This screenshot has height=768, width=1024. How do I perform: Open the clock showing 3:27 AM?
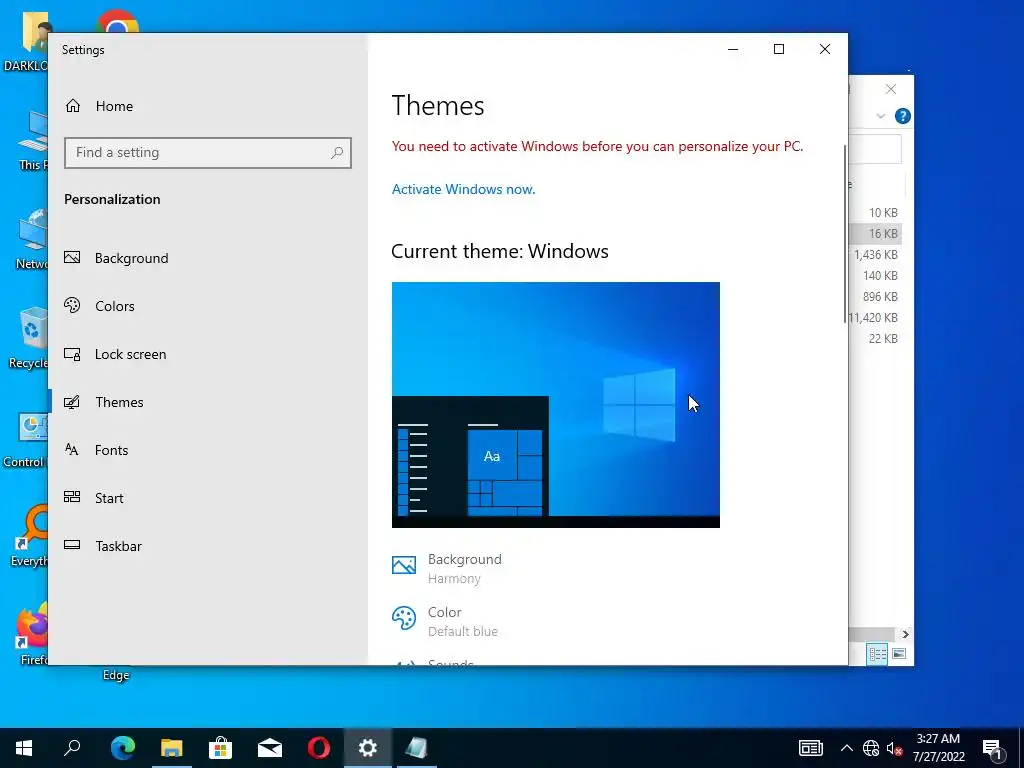[938, 748]
